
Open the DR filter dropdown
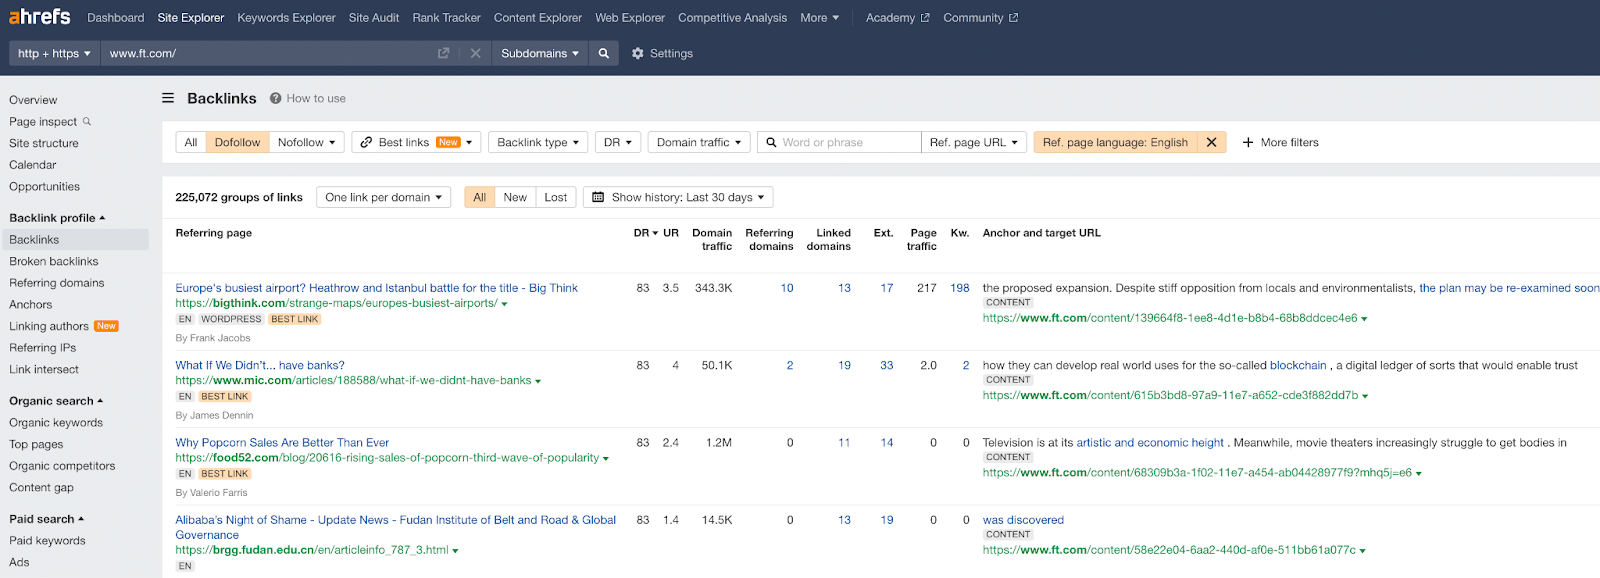click(x=618, y=142)
